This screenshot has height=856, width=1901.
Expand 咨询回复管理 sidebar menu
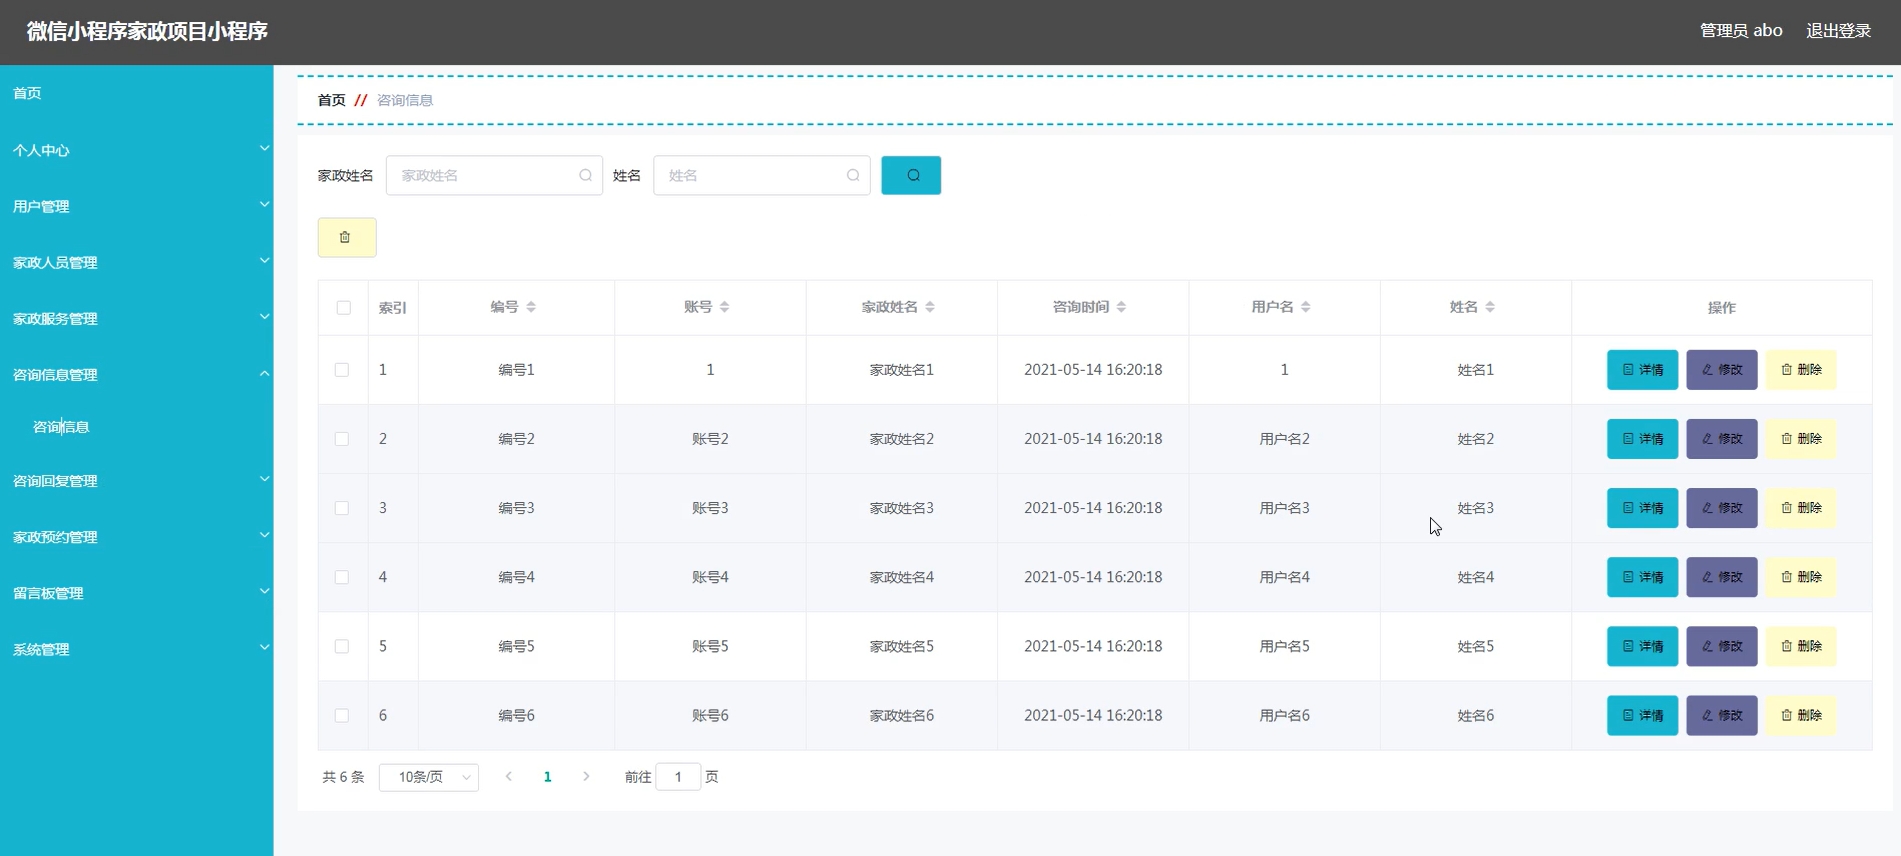(137, 480)
